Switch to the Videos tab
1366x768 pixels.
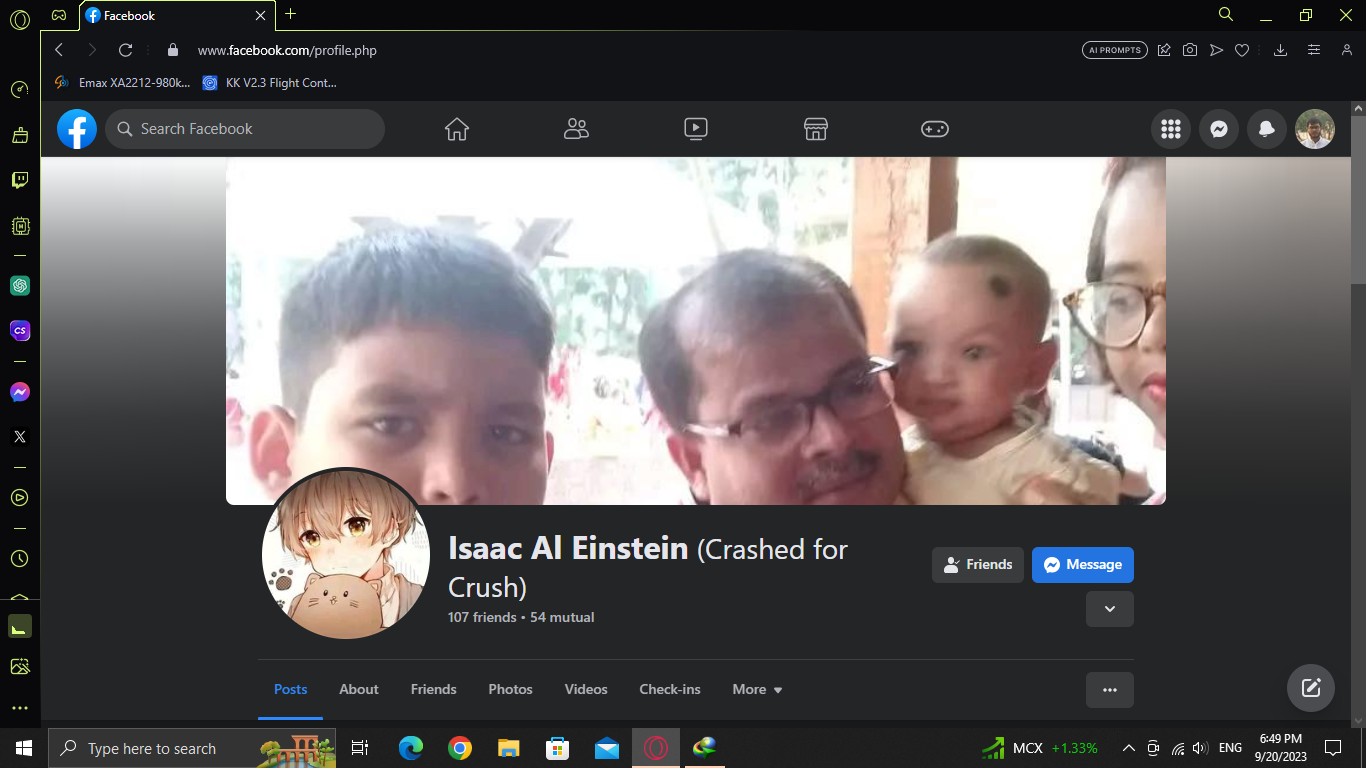click(x=586, y=689)
